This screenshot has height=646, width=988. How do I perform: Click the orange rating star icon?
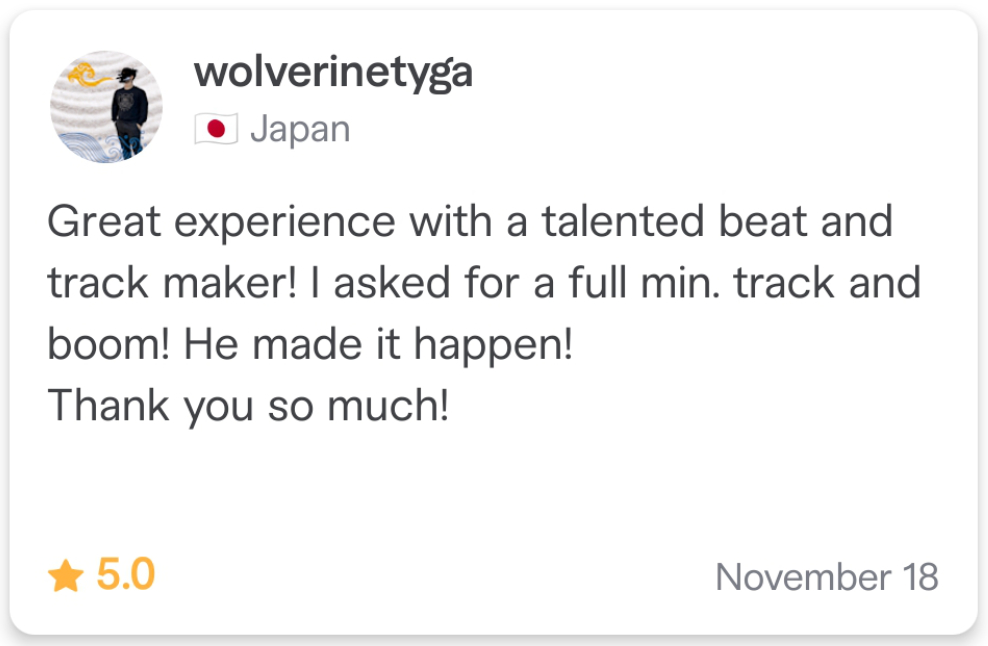(x=66, y=575)
